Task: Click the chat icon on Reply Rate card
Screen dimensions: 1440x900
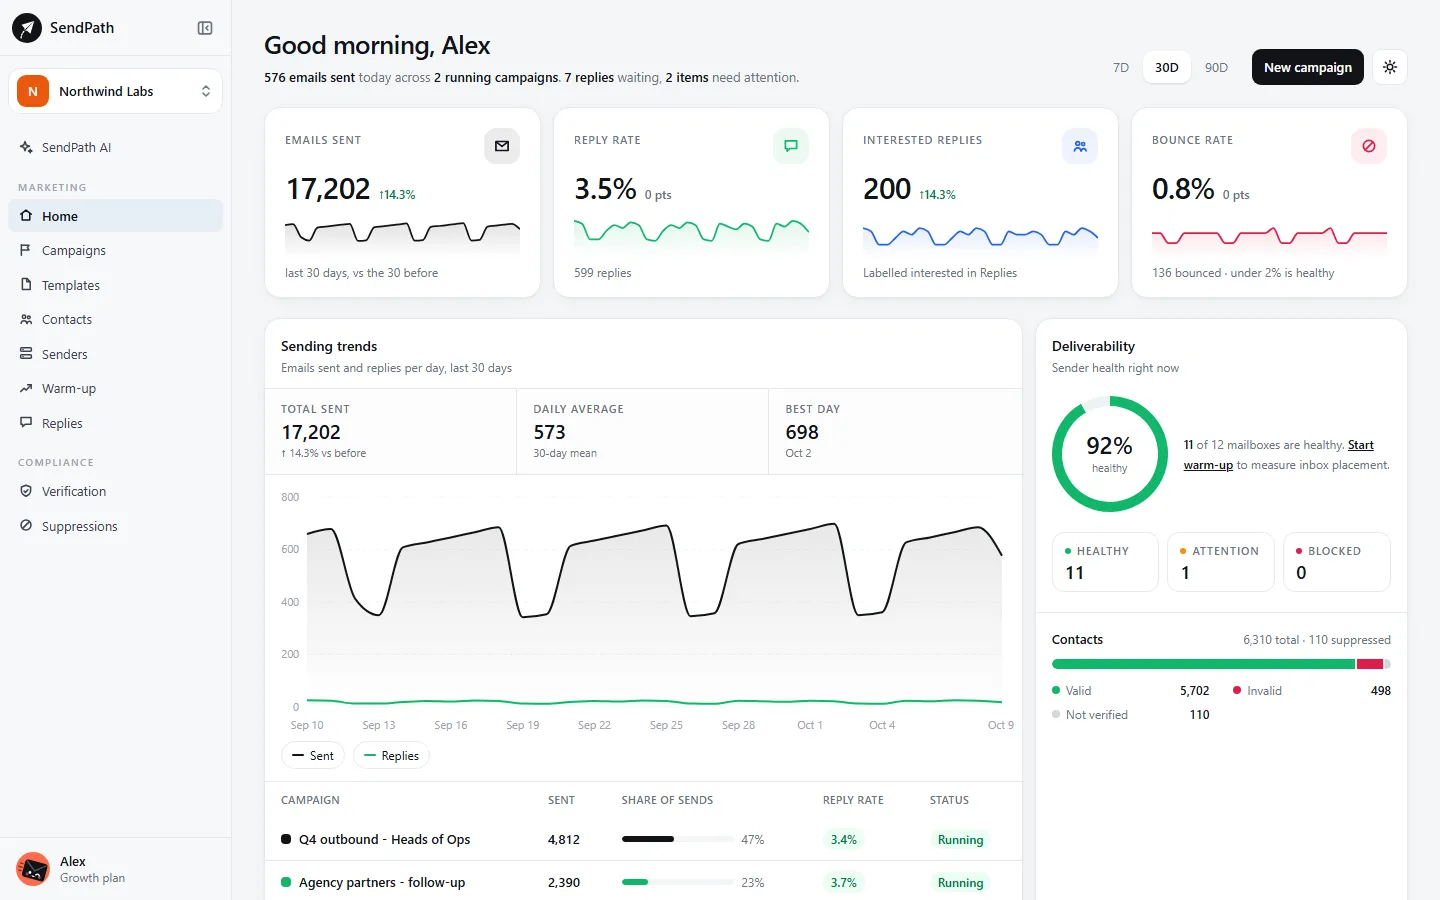Action: coord(791,146)
